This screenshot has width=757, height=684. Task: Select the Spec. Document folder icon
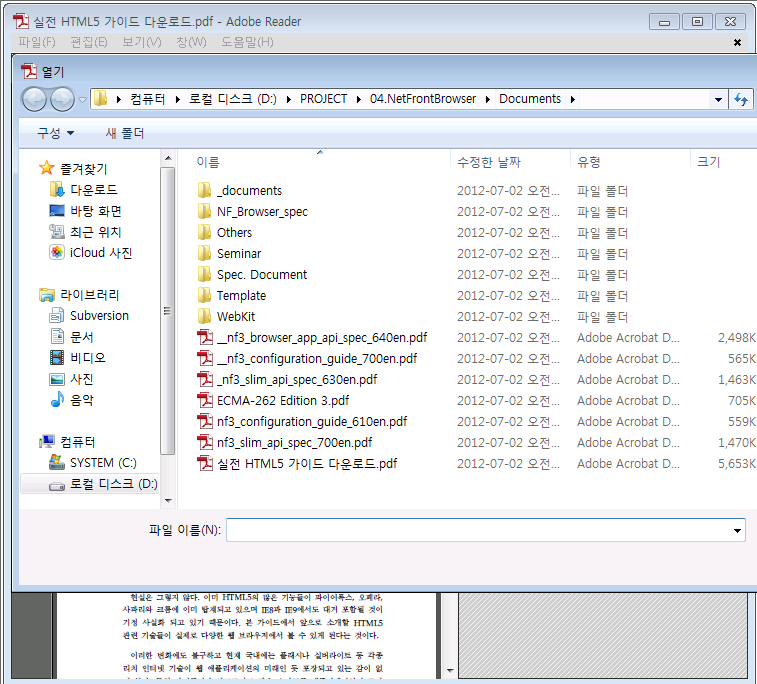[x=204, y=275]
